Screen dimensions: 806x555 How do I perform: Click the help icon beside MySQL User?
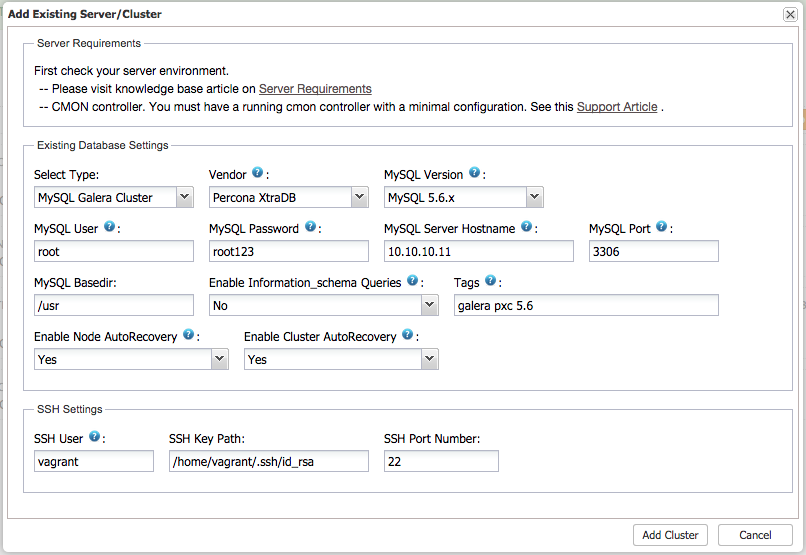[109, 227]
